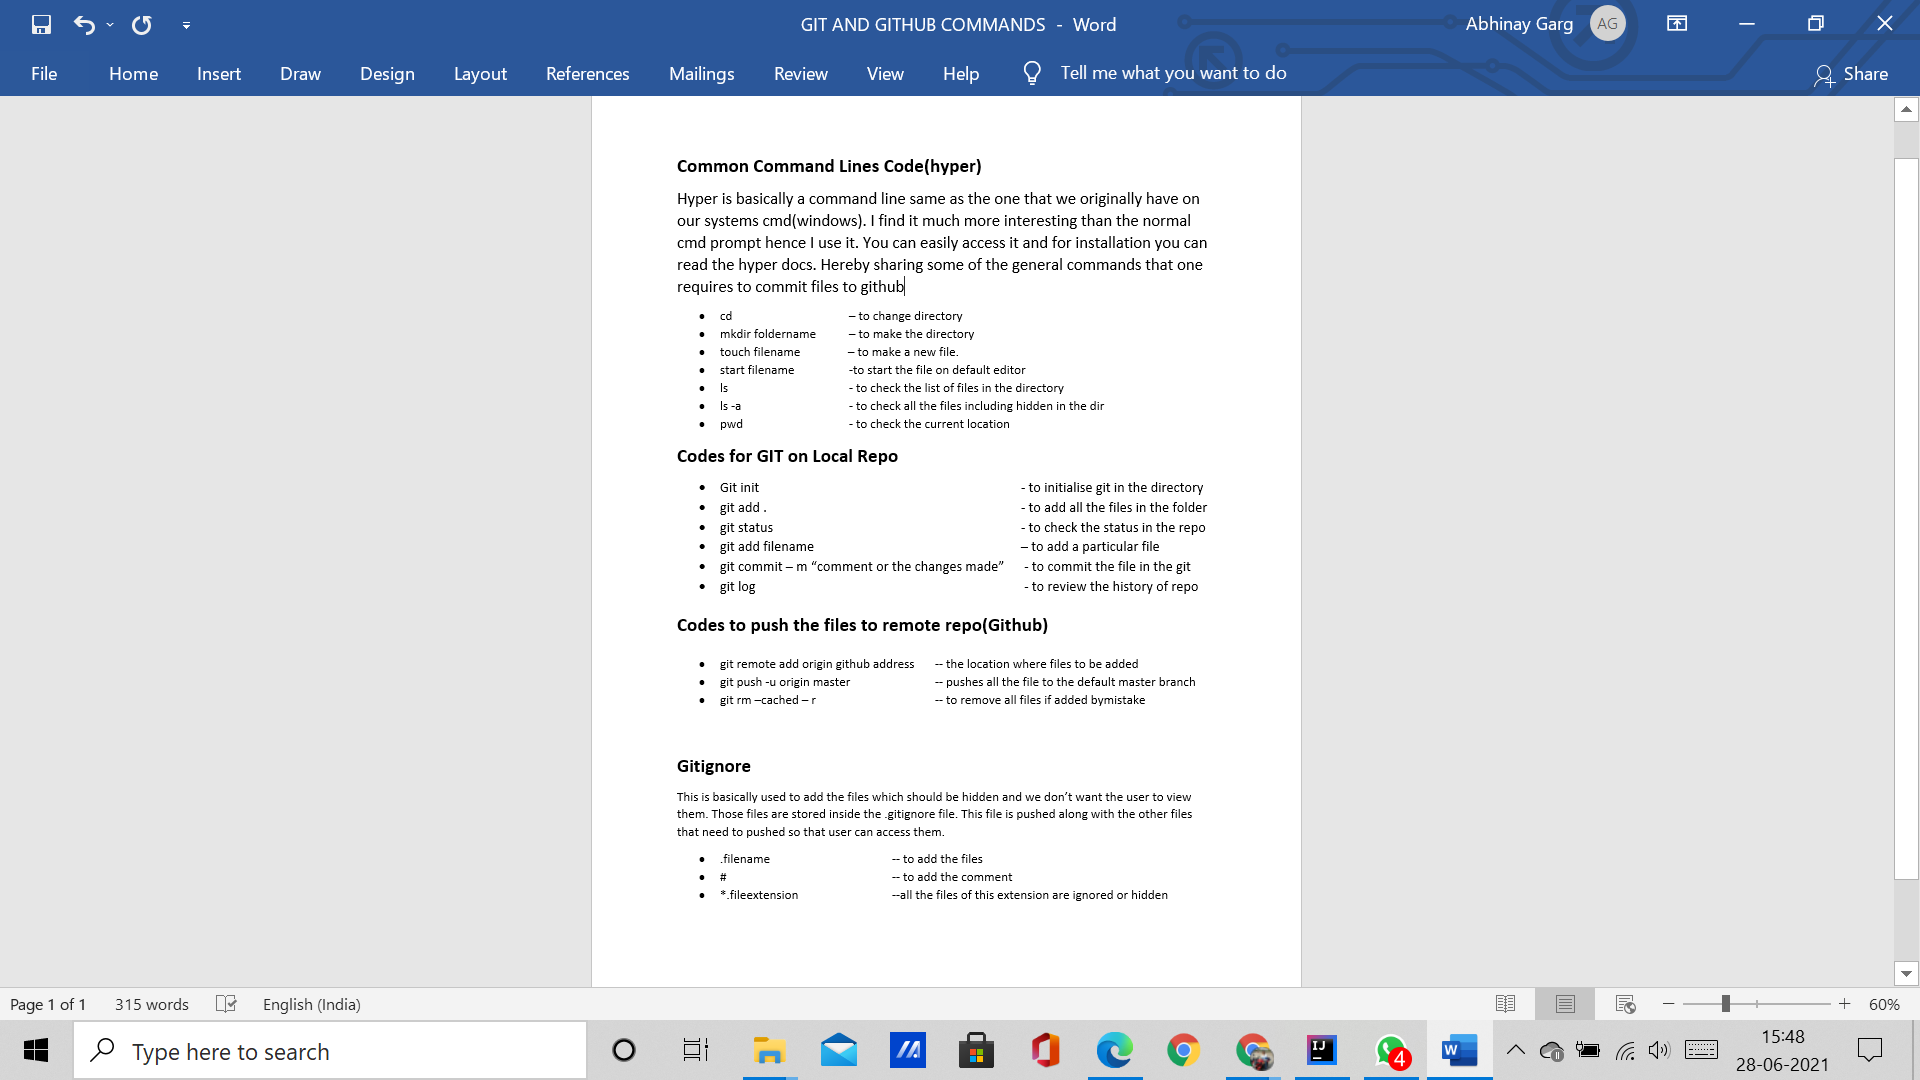This screenshot has height=1080, width=1920.
Task: Switch to Print Layout view
Action: pos(1565,1004)
